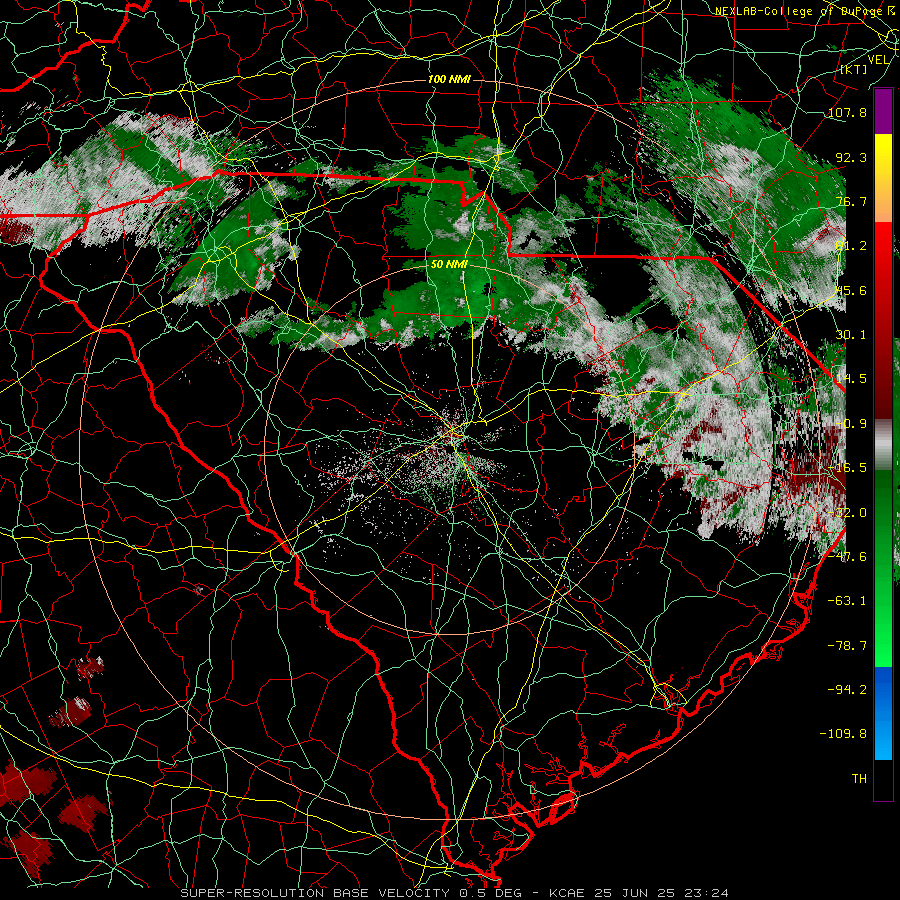
Task: Click the -32.0 scale value
Action: [847, 513]
